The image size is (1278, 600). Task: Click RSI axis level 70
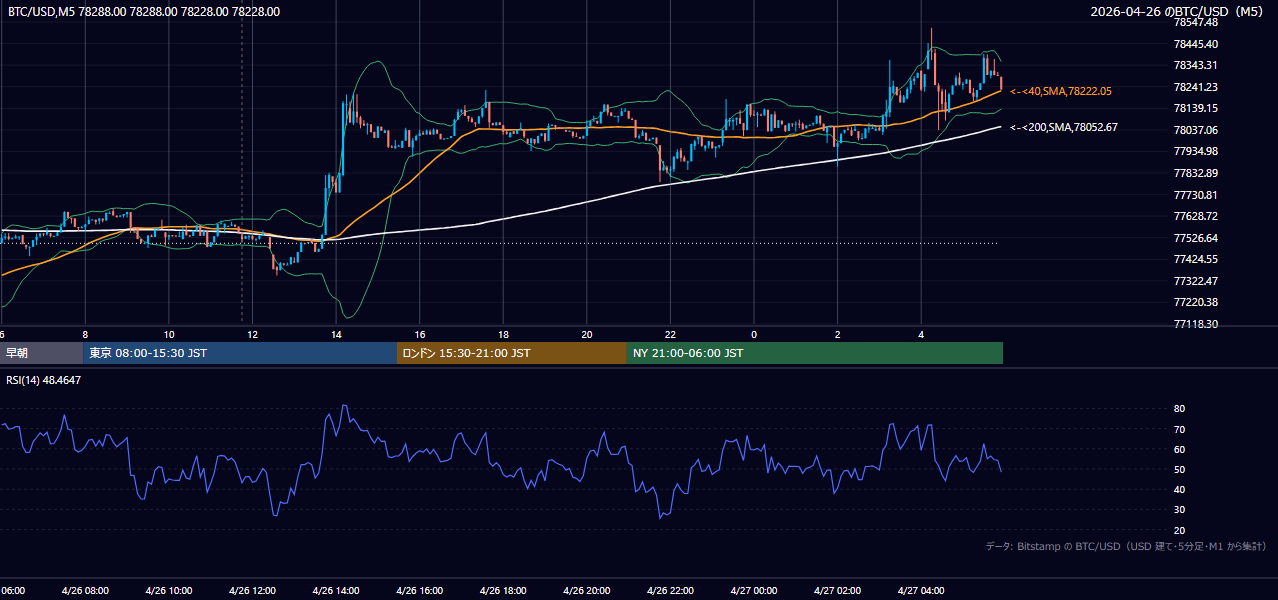click(x=1179, y=429)
